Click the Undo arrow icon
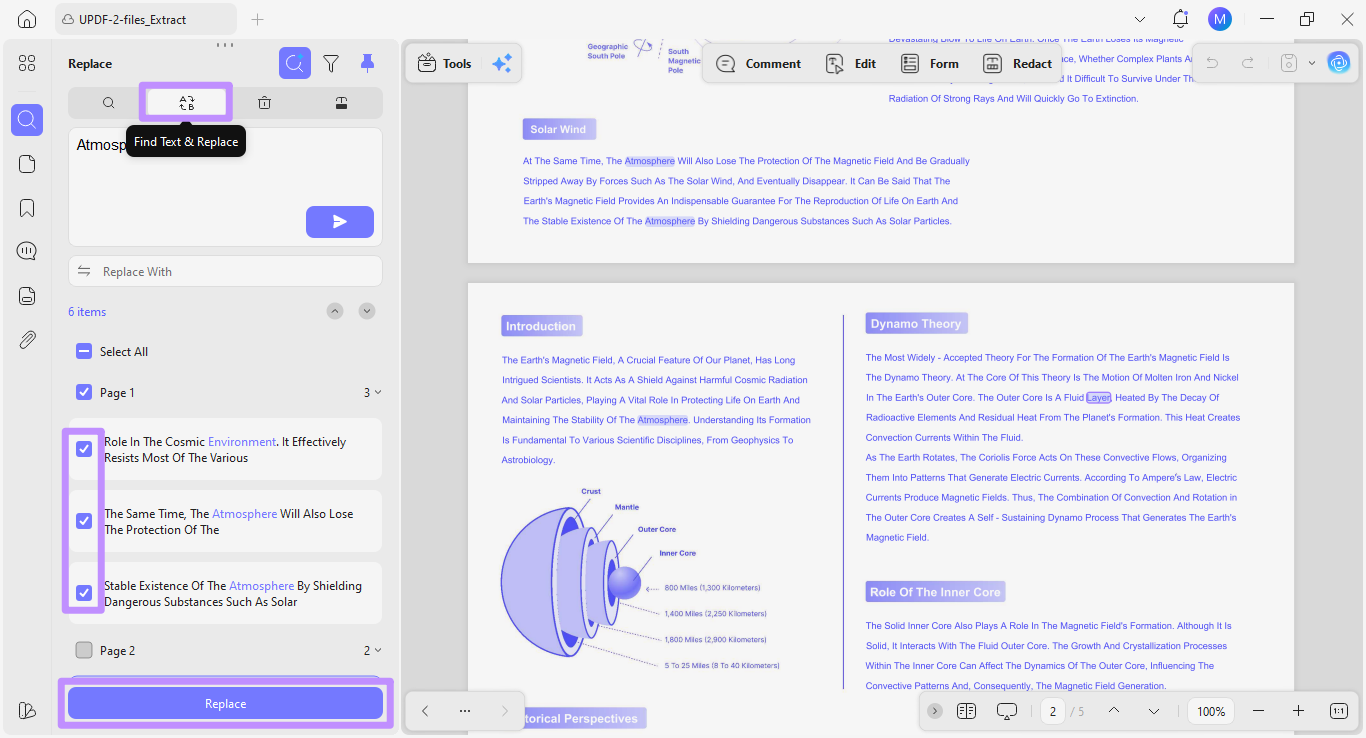This screenshot has height=738, width=1366. [1212, 63]
